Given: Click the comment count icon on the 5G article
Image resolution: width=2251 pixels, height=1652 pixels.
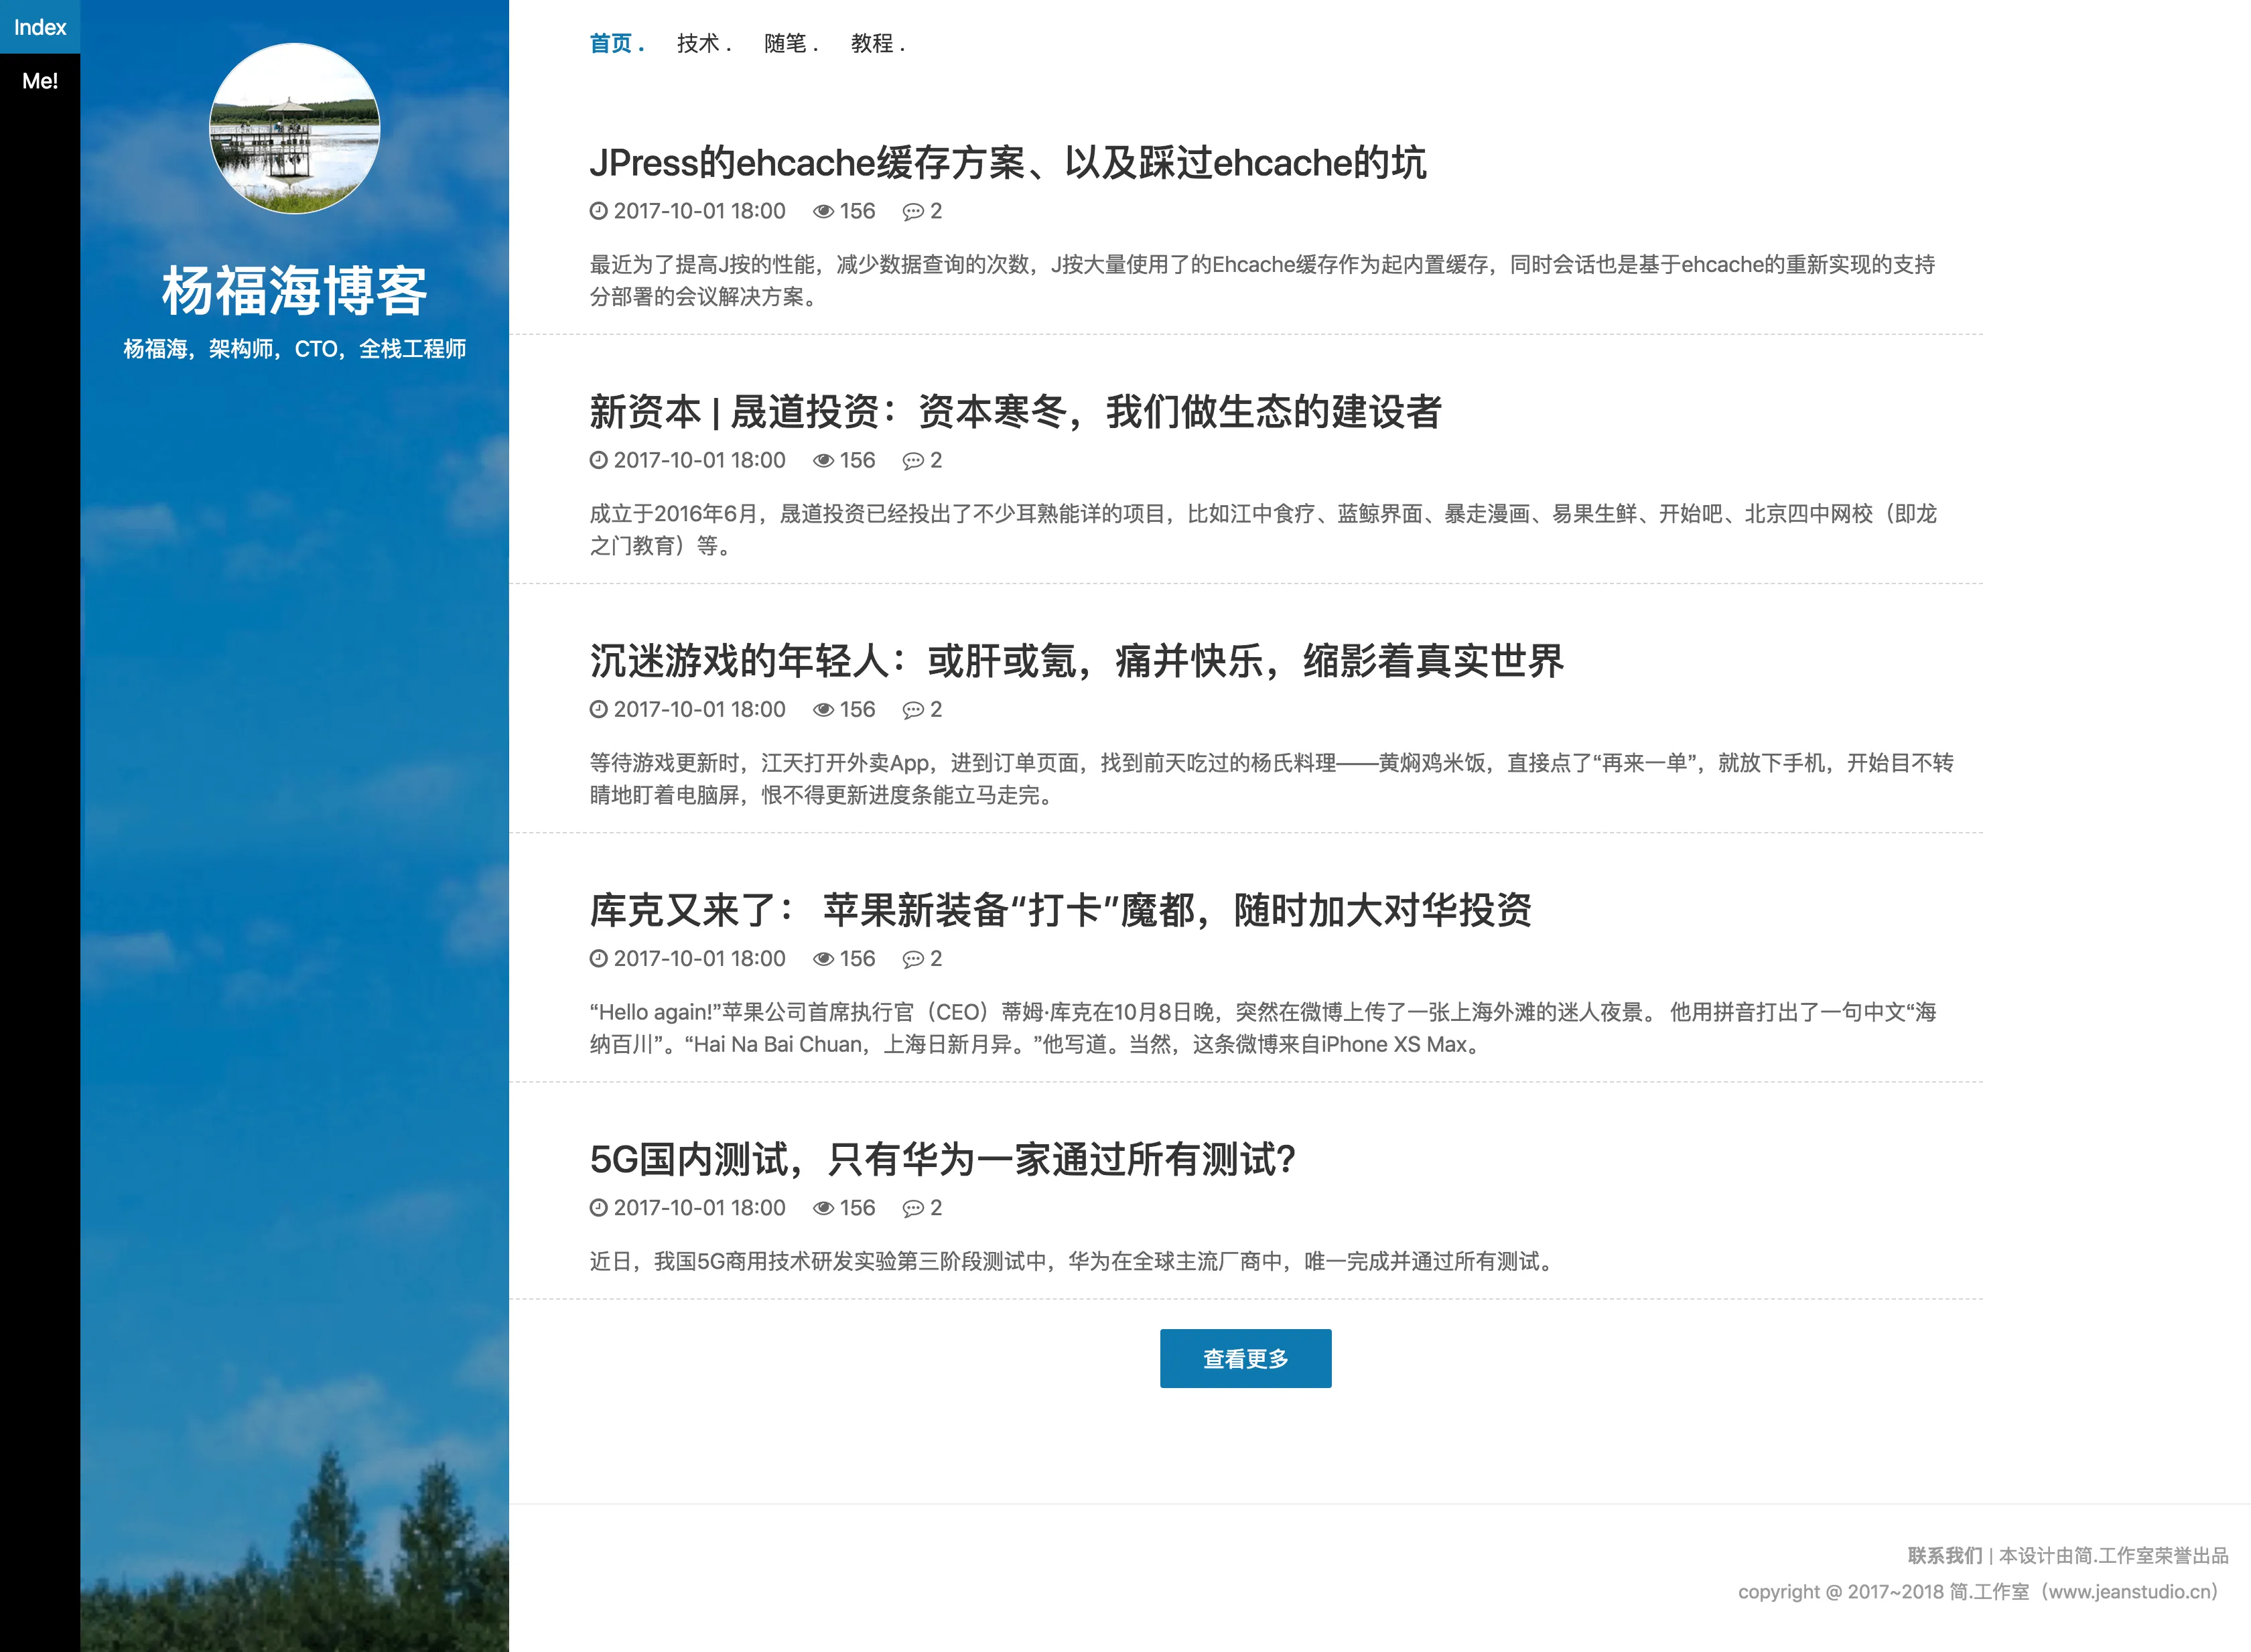Looking at the screenshot, I should pyautogui.click(x=914, y=1208).
